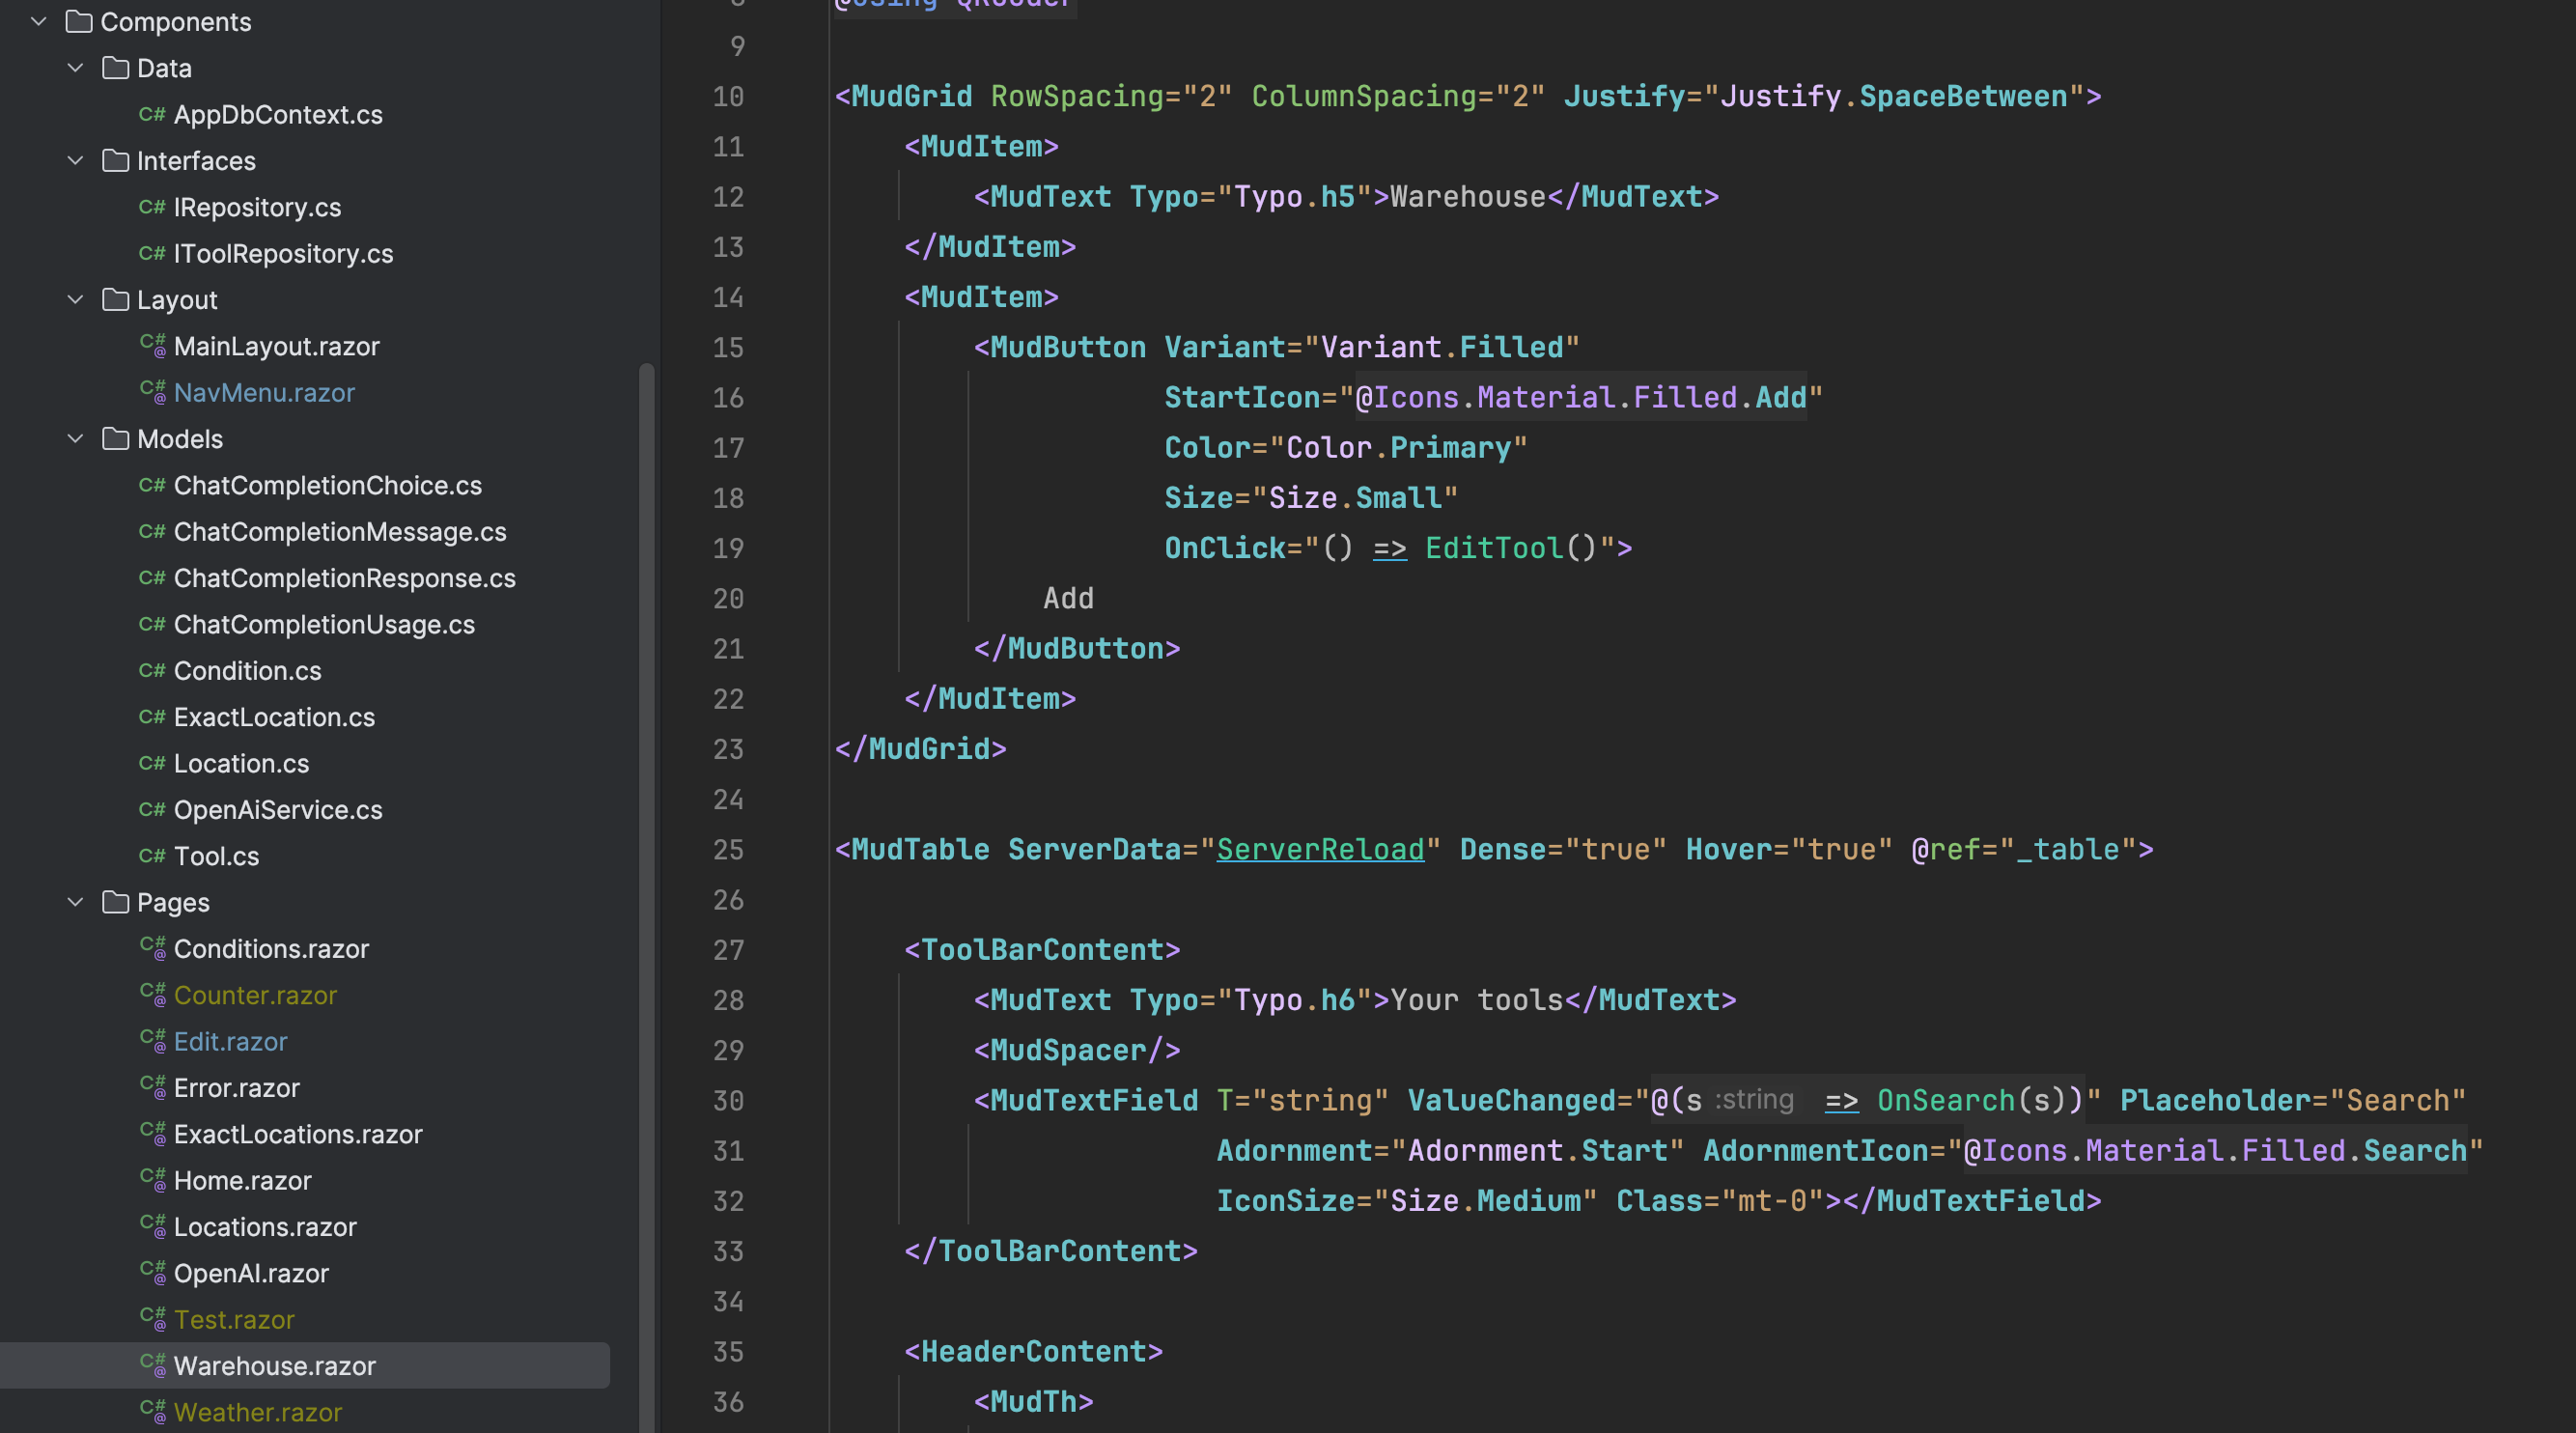Click the folder icon next to Models
Image resolution: width=2576 pixels, height=1433 pixels.
point(116,439)
